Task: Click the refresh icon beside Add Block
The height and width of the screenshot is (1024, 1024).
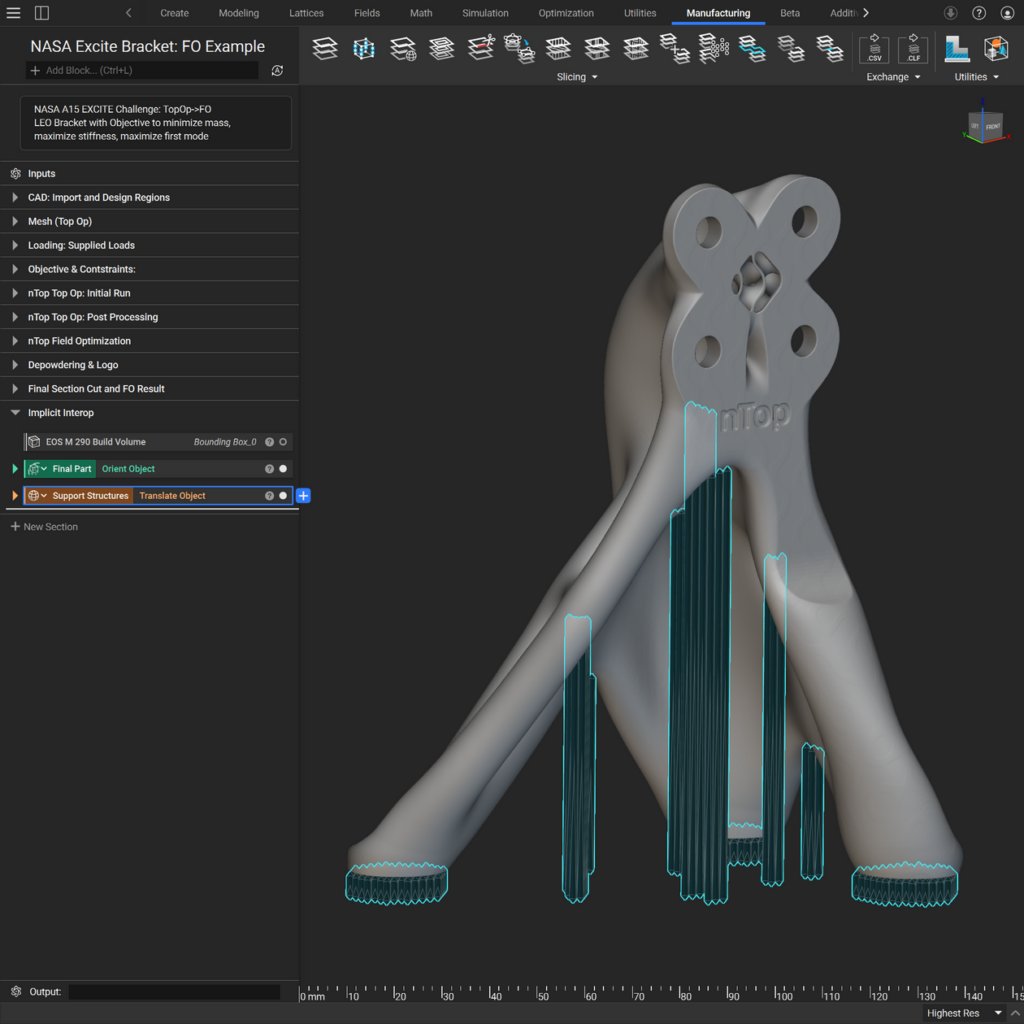Action: pyautogui.click(x=277, y=71)
